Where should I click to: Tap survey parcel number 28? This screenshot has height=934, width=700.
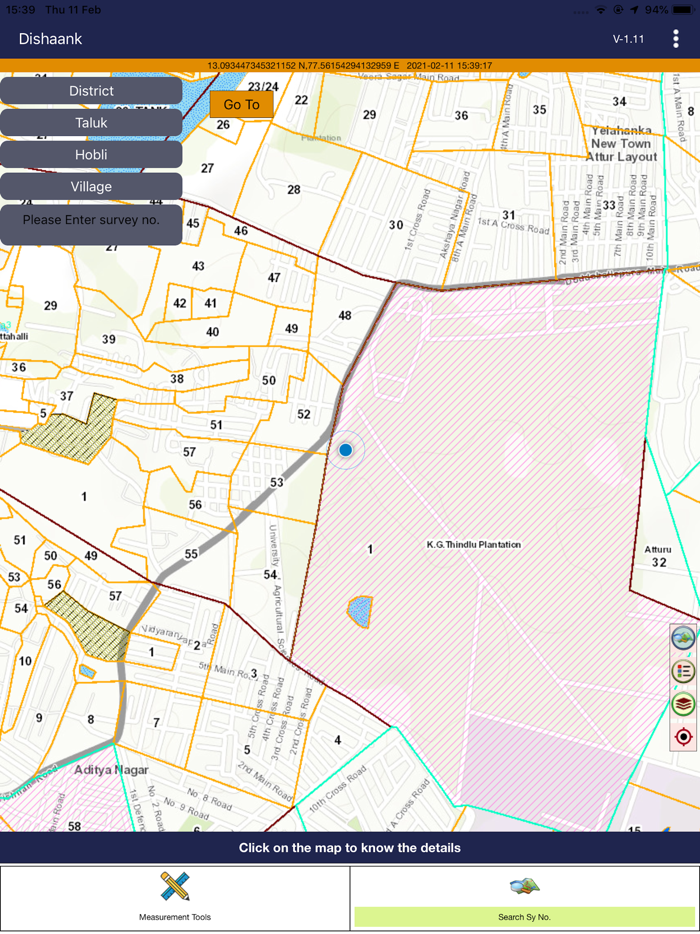pyautogui.click(x=294, y=190)
